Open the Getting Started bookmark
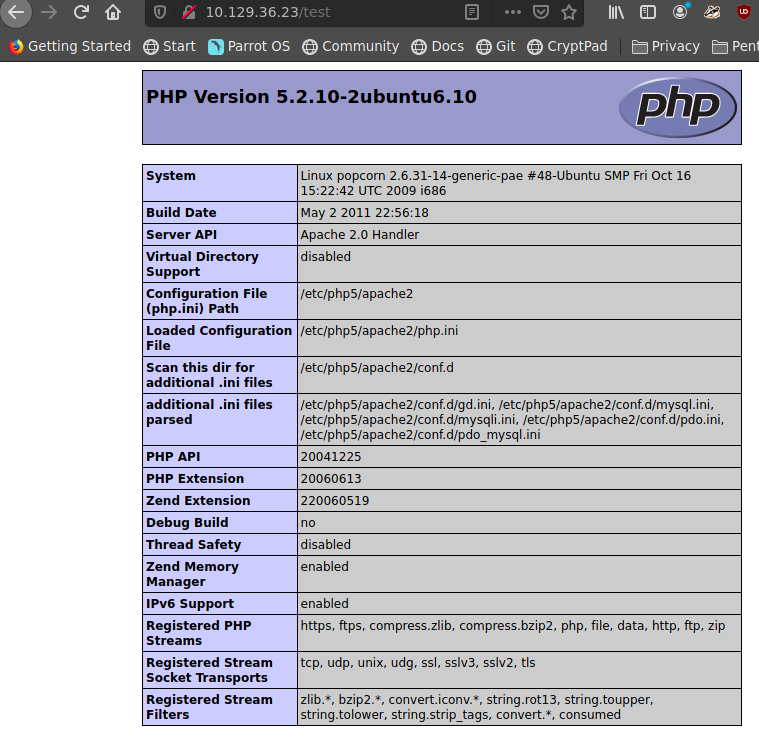Viewport: 759px width, 732px height. pyautogui.click(x=70, y=46)
